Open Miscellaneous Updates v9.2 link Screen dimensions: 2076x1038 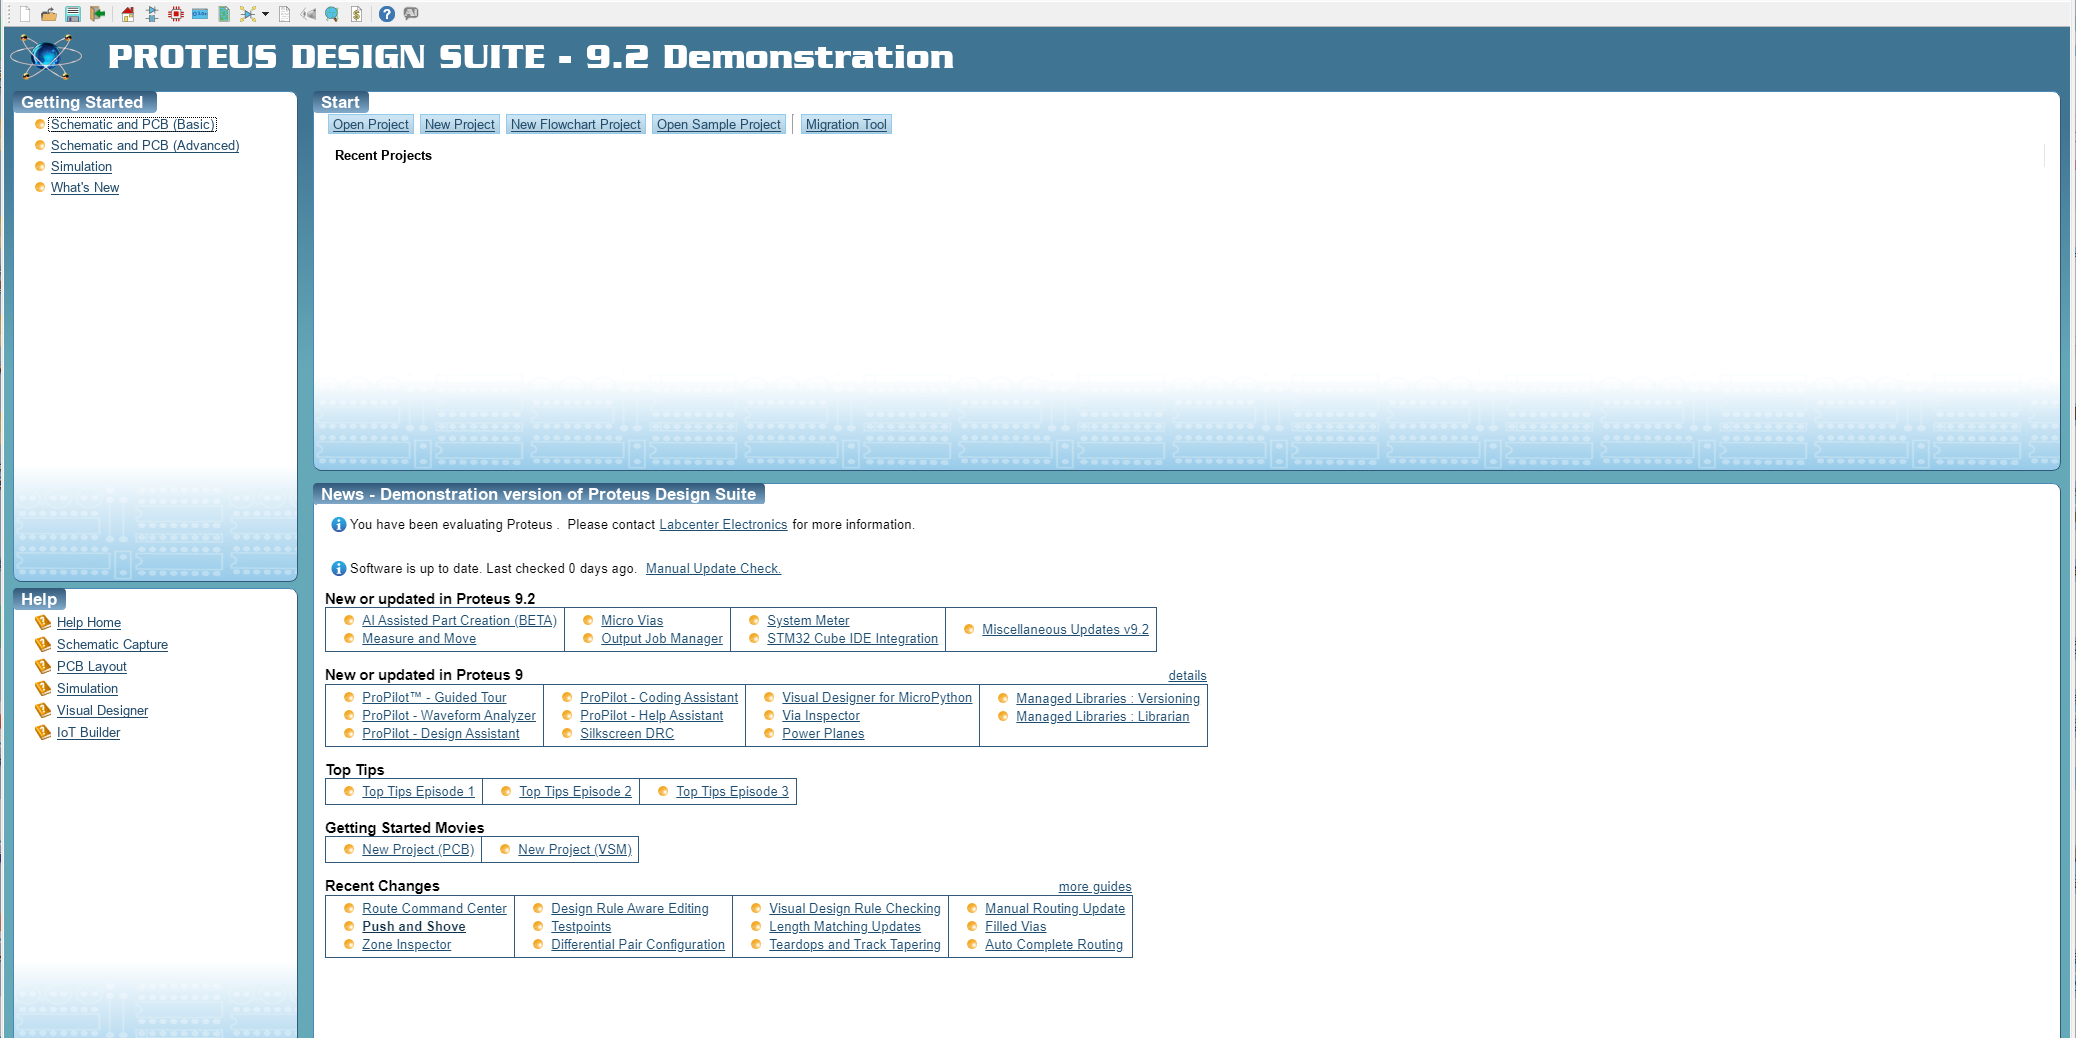pyautogui.click(x=1065, y=630)
